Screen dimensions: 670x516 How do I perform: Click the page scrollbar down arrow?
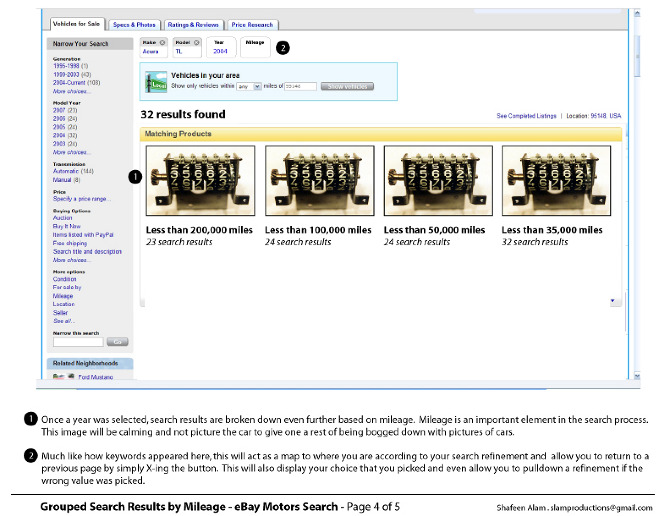tap(637, 376)
